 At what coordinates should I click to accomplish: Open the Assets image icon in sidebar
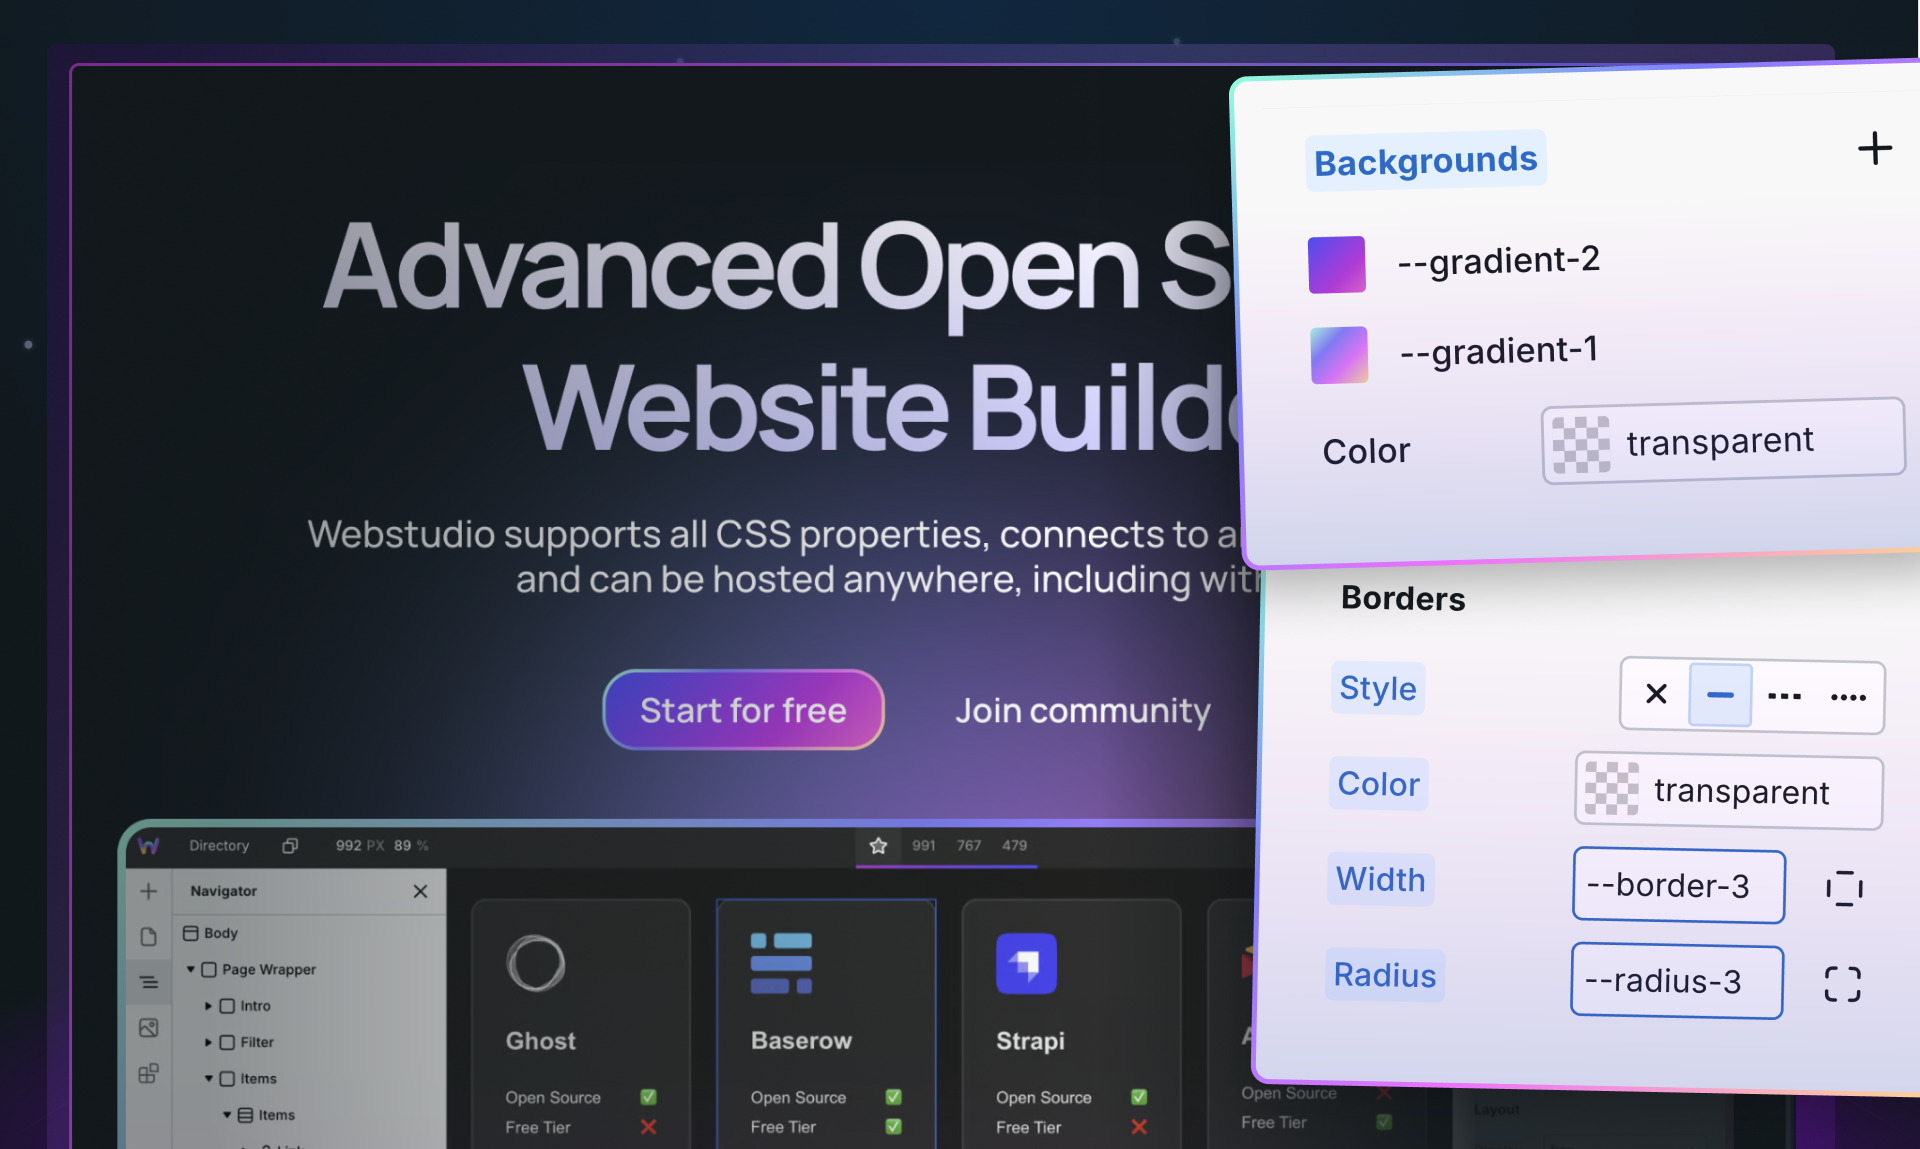pyautogui.click(x=150, y=1027)
